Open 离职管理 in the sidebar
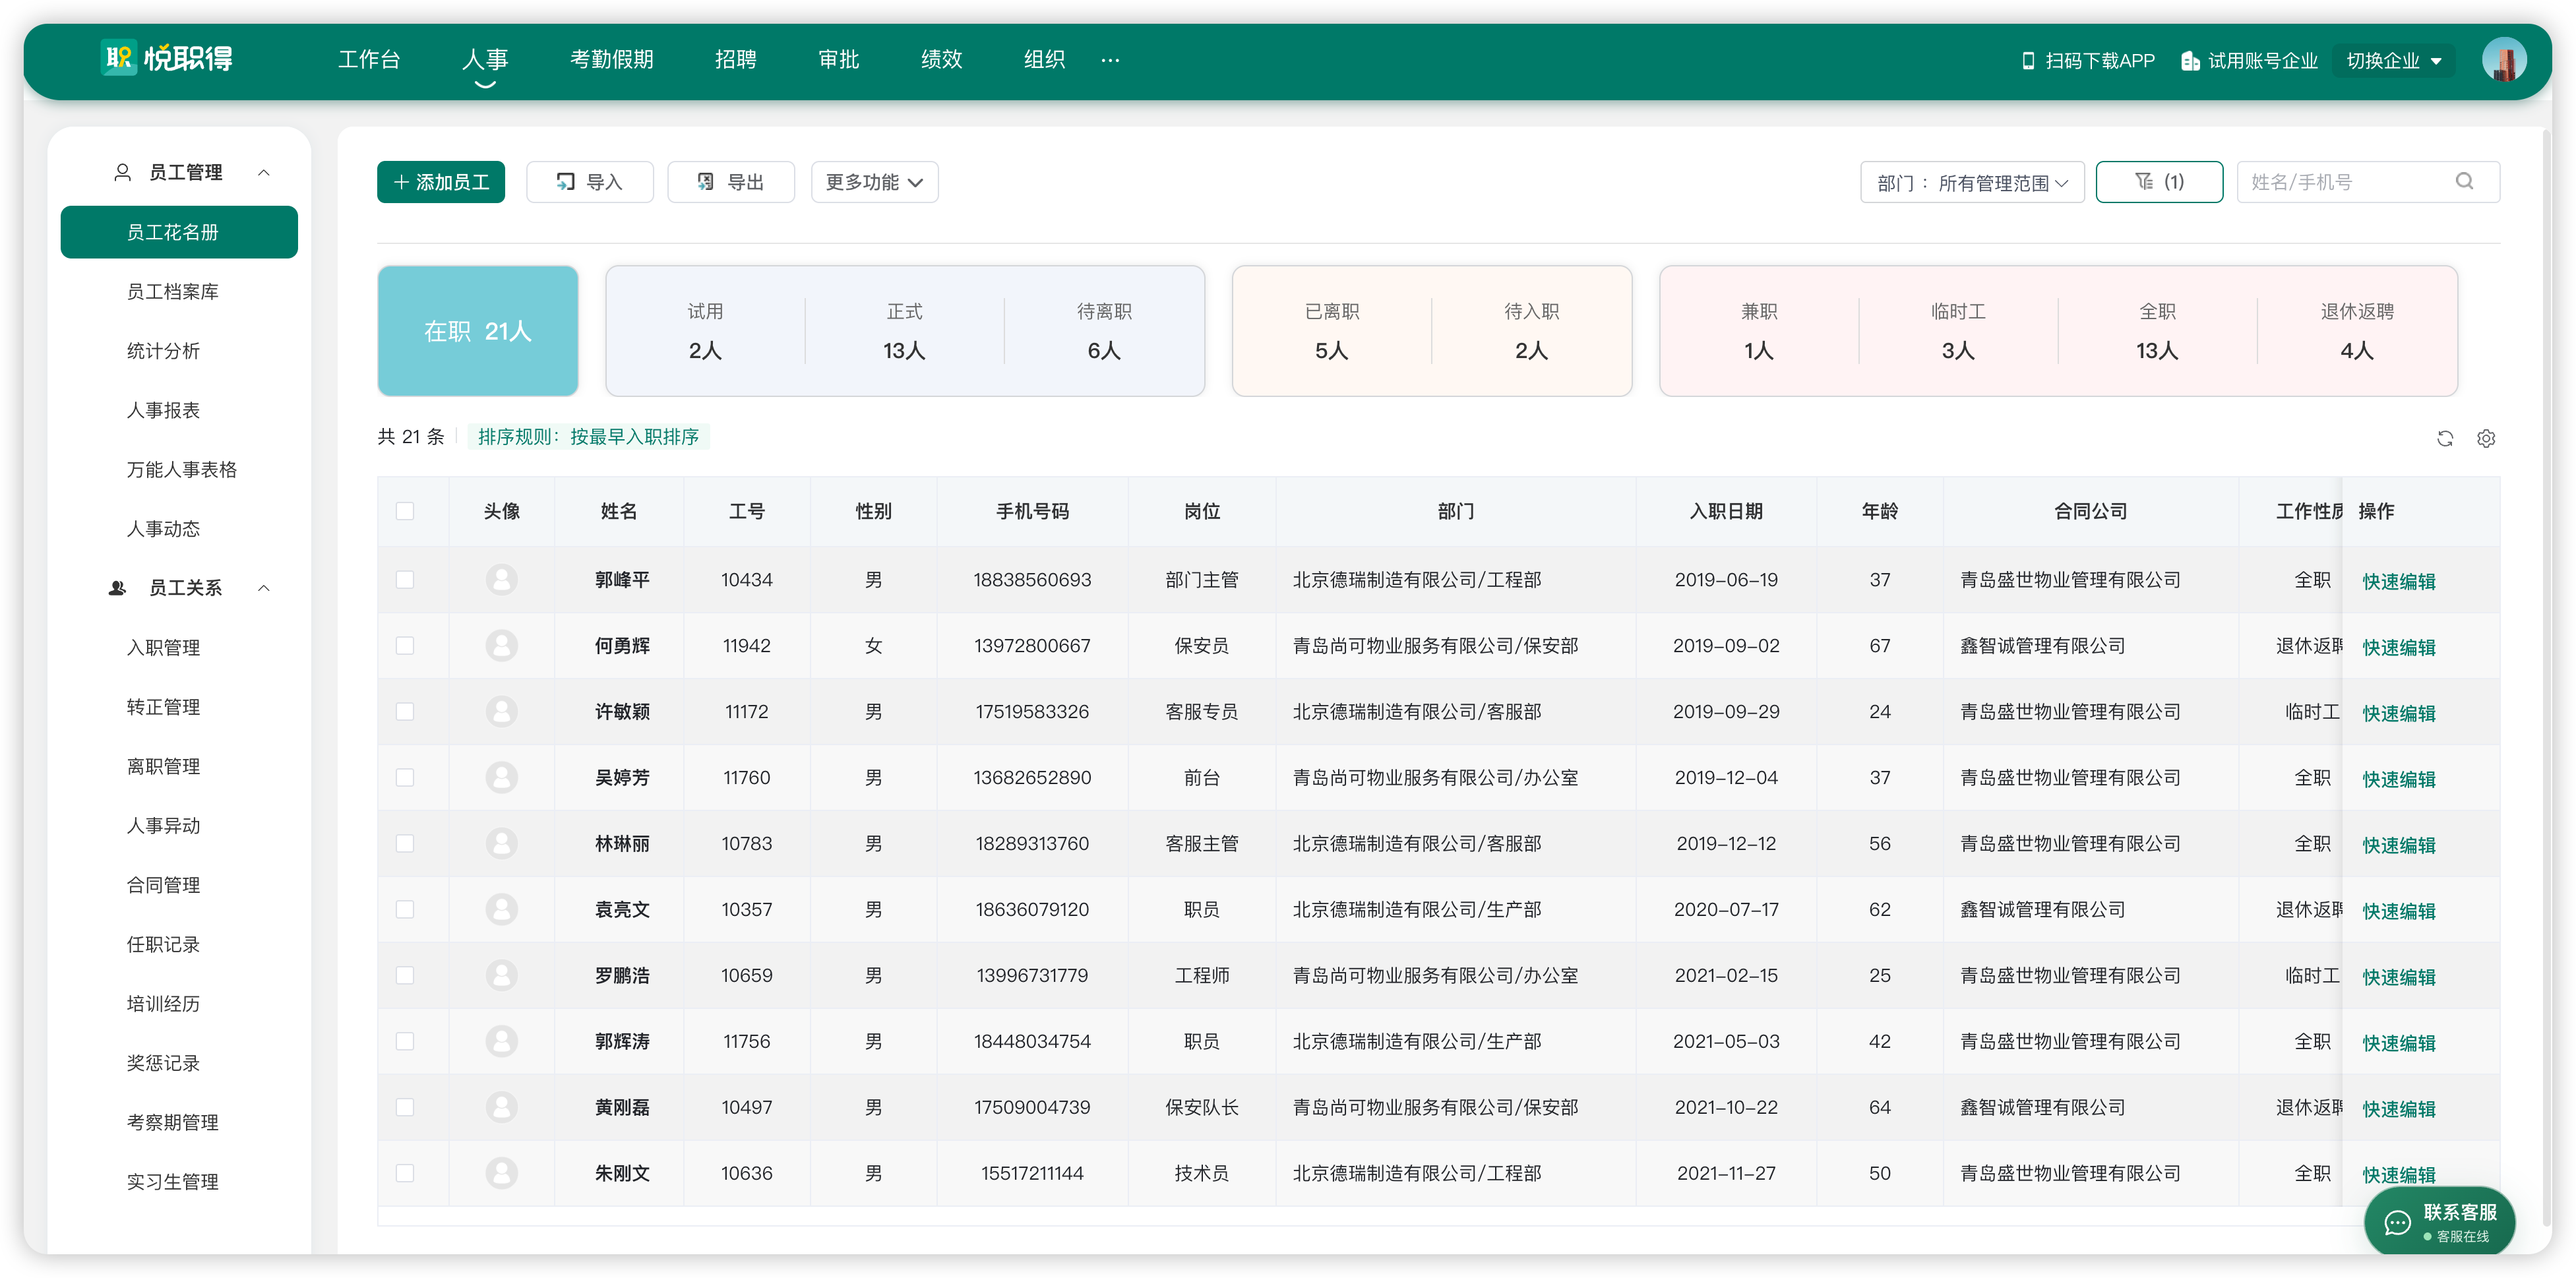Image resolution: width=2576 pixels, height=1278 pixels. pyautogui.click(x=163, y=766)
